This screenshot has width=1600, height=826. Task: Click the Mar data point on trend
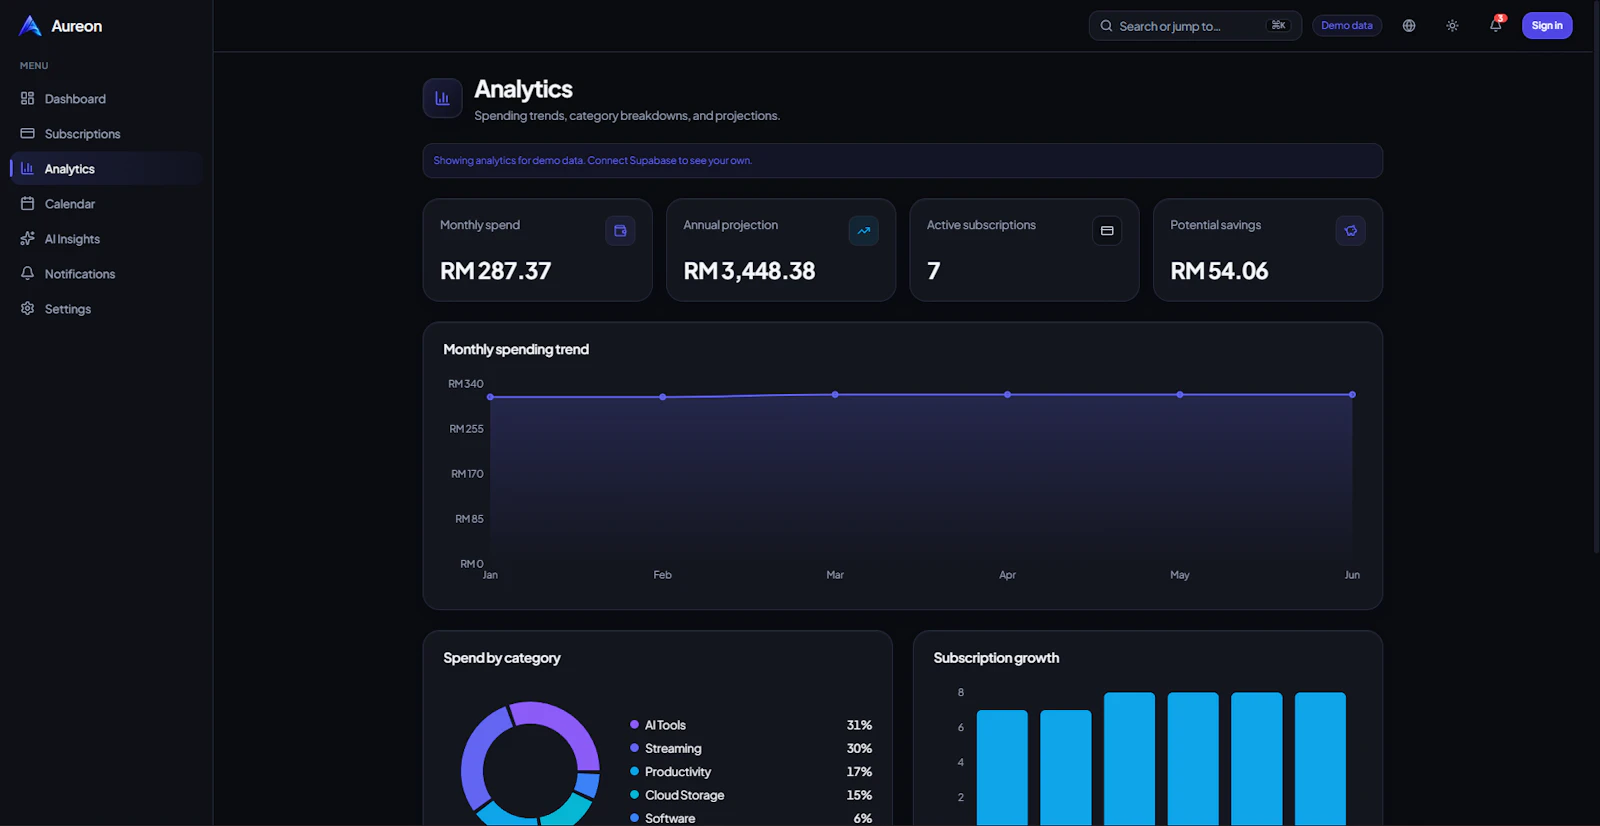click(x=835, y=395)
